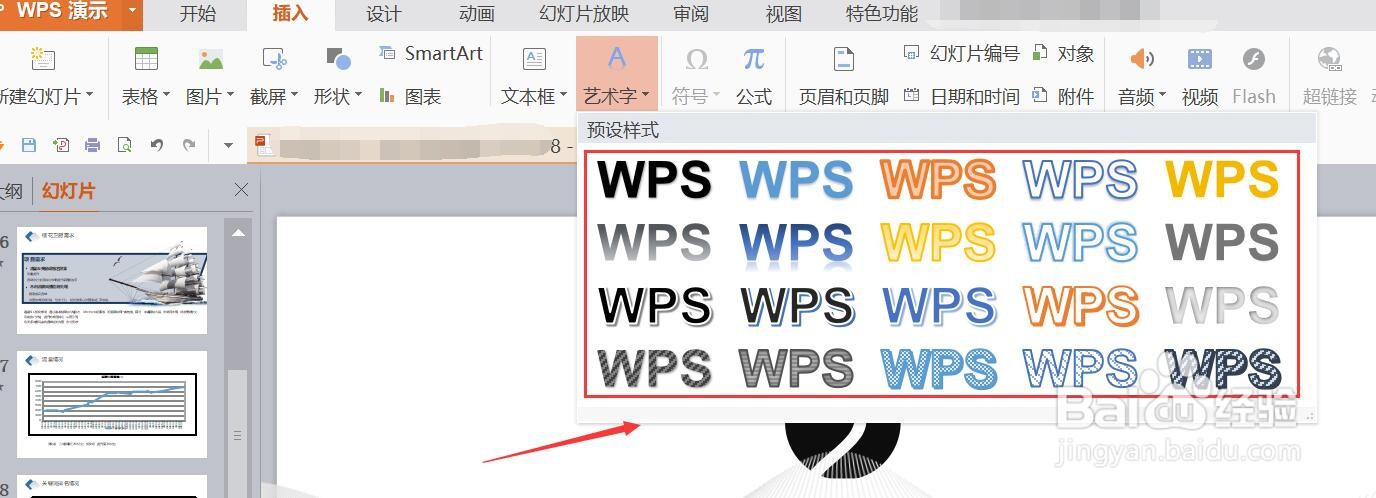Expand the 表格 dropdown arrow

coord(166,96)
